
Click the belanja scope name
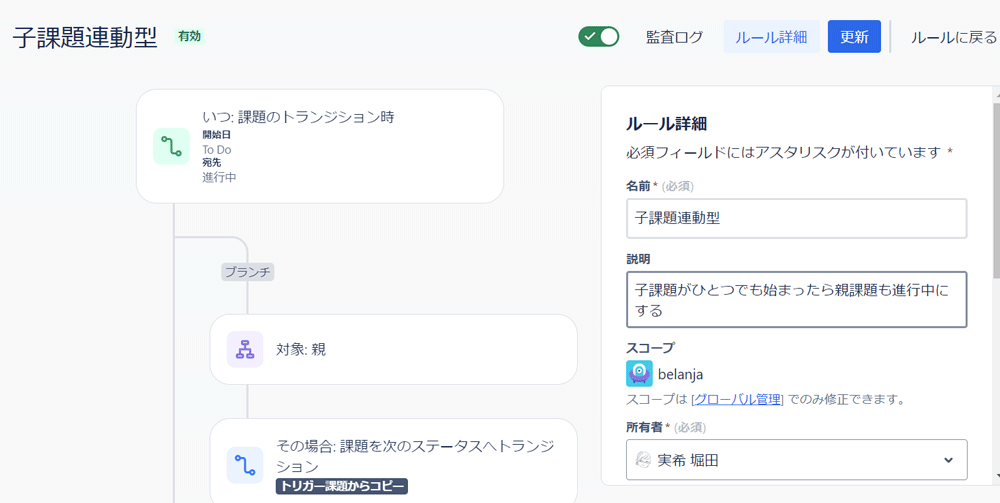(x=680, y=374)
